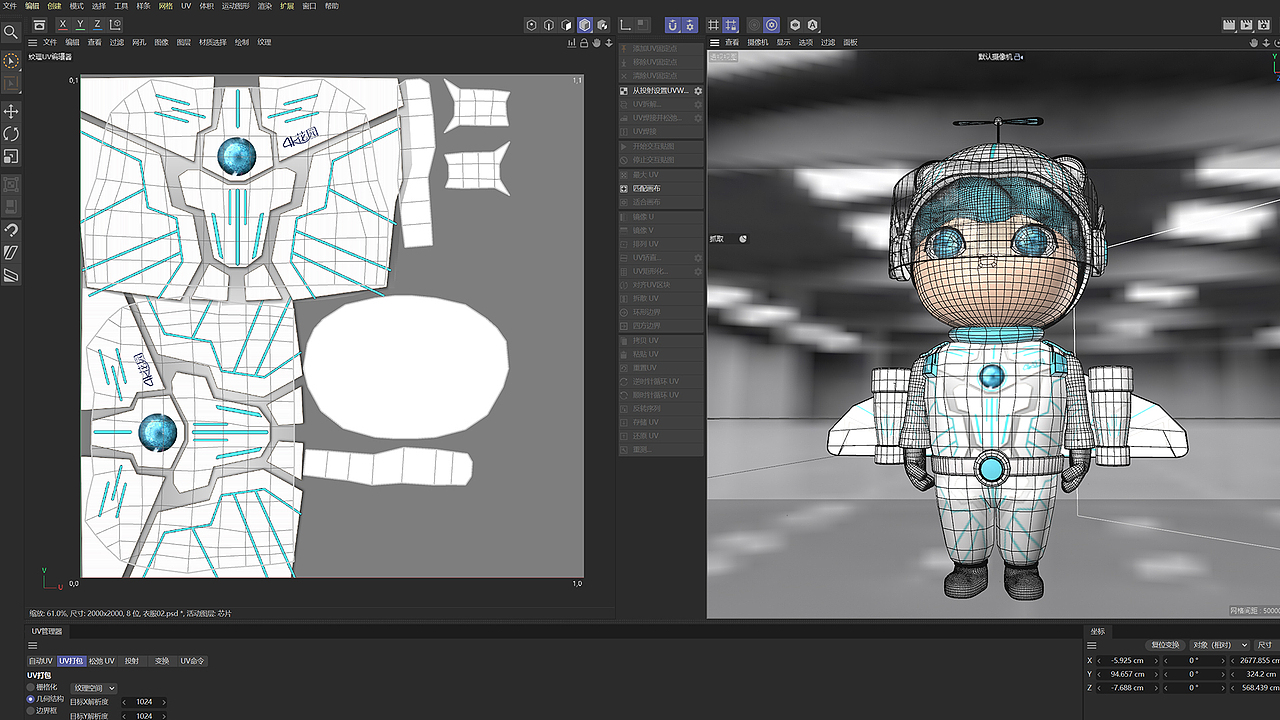Switch to the 投射 tab
Viewport: 1280px width, 720px height.
[132, 661]
